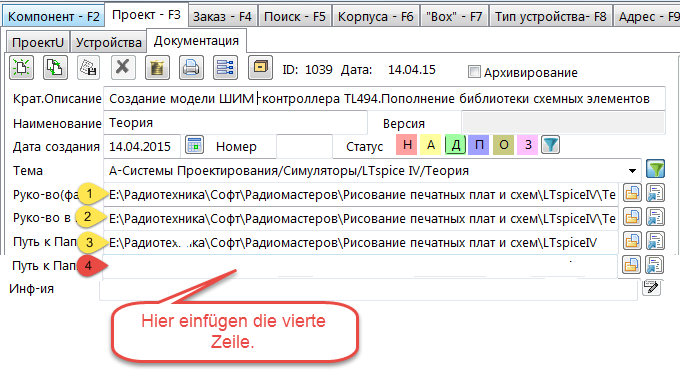Toggle status З pink button

point(528,145)
